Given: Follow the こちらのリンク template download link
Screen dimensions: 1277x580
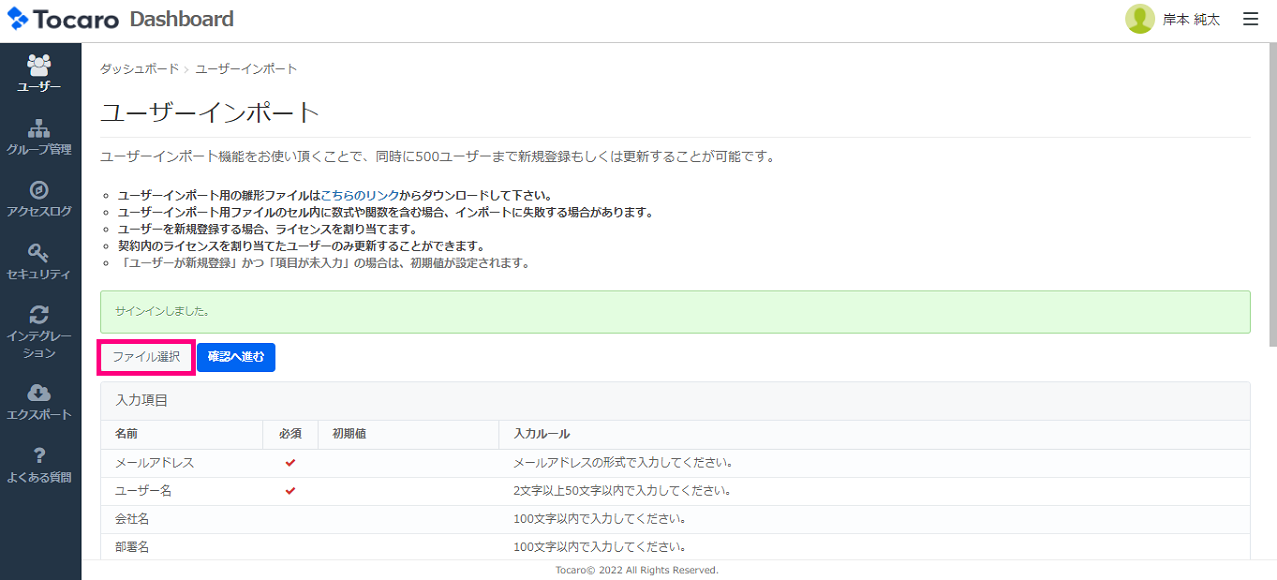Looking at the screenshot, I should pos(359,195).
